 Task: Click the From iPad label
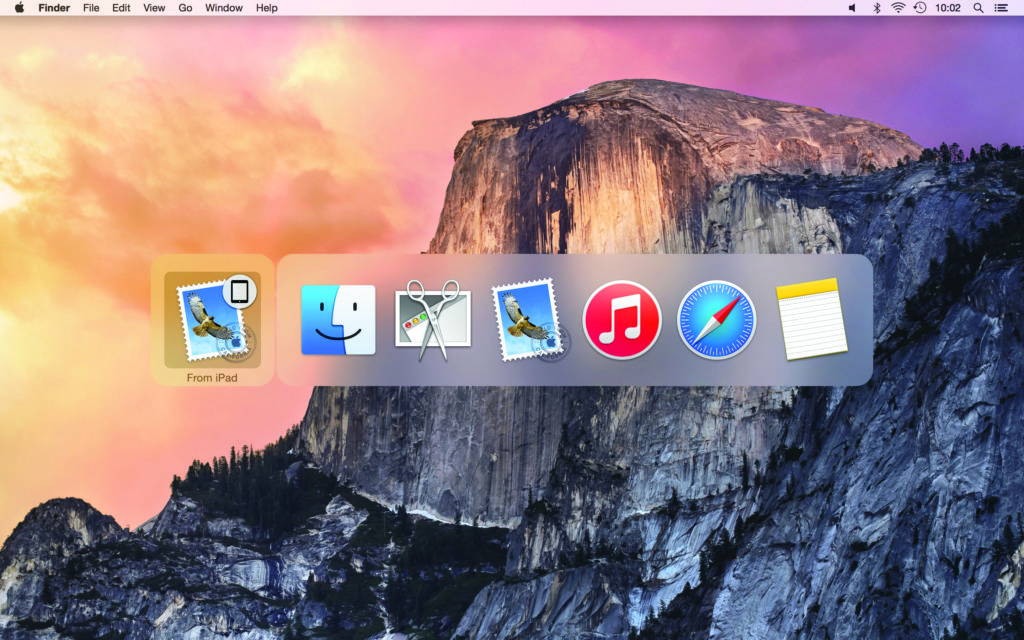[x=212, y=377]
